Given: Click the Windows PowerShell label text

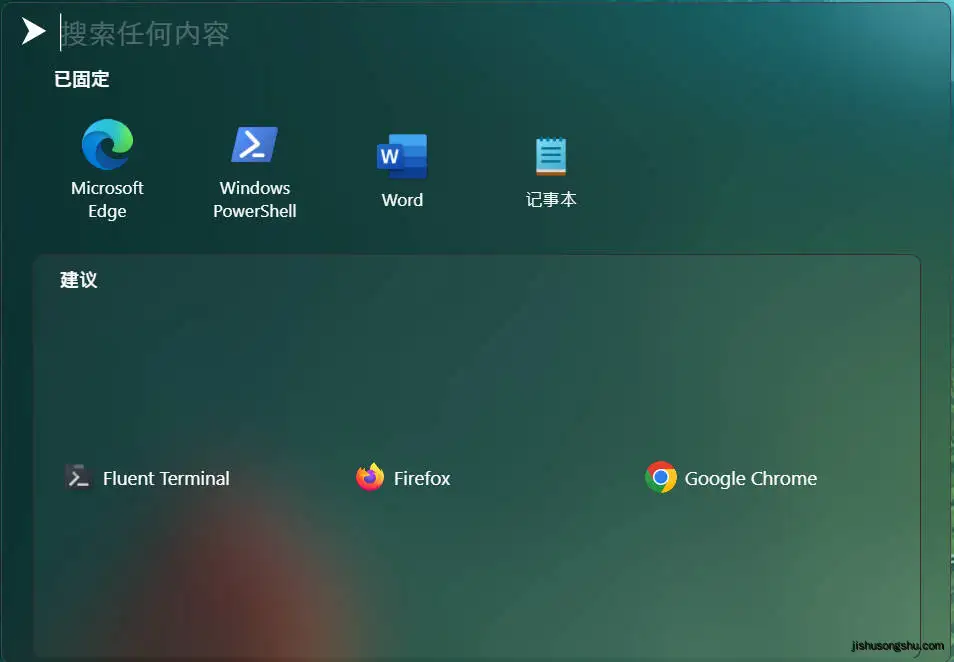Looking at the screenshot, I should (x=254, y=200).
